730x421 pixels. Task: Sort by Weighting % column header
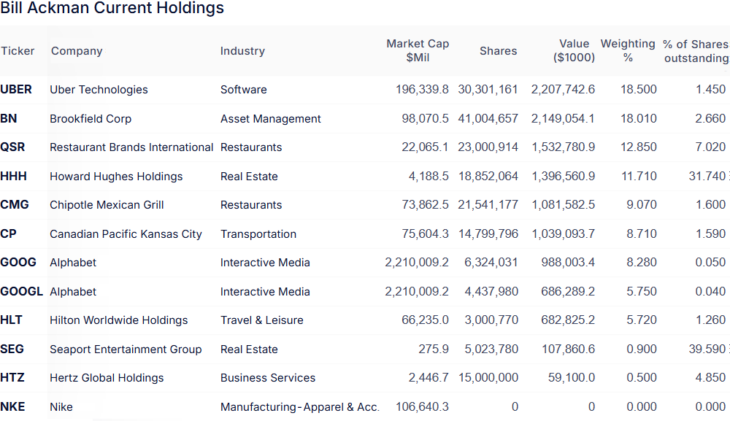point(628,51)
